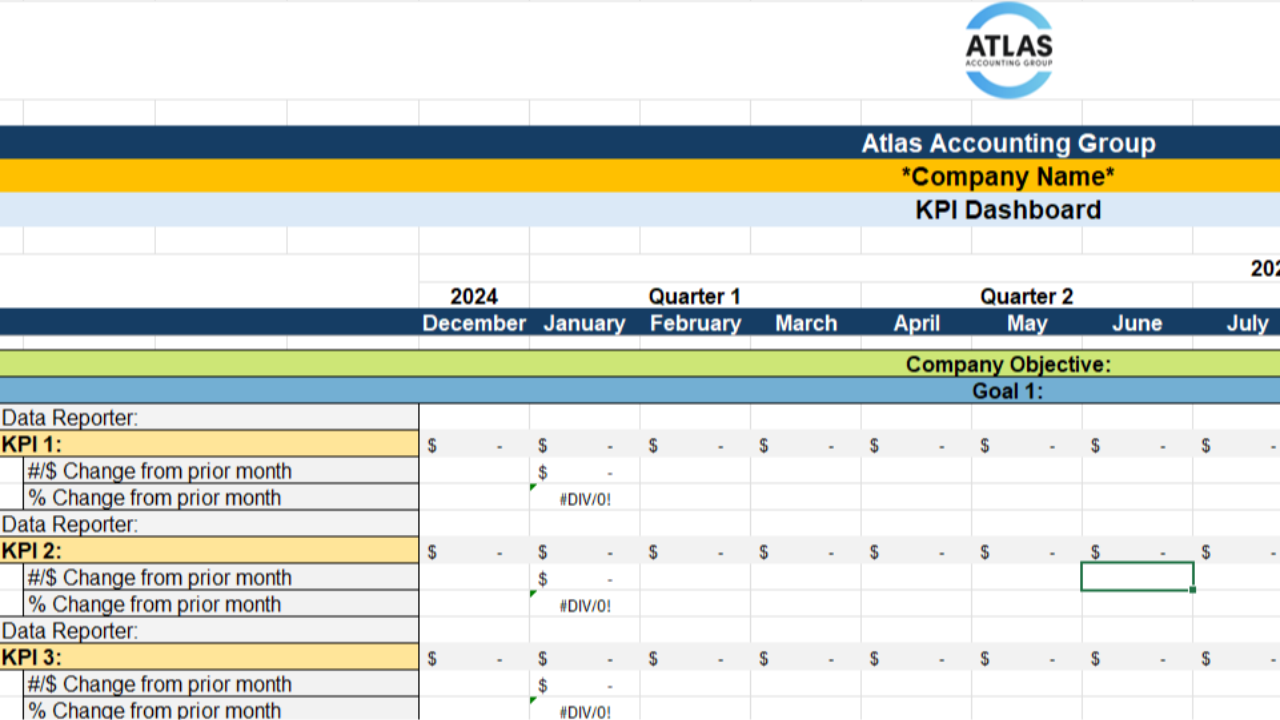The image size is (1280, 720).
Task: Click the Atlas Accounting Group logo image
Action: coord(1009,50)
